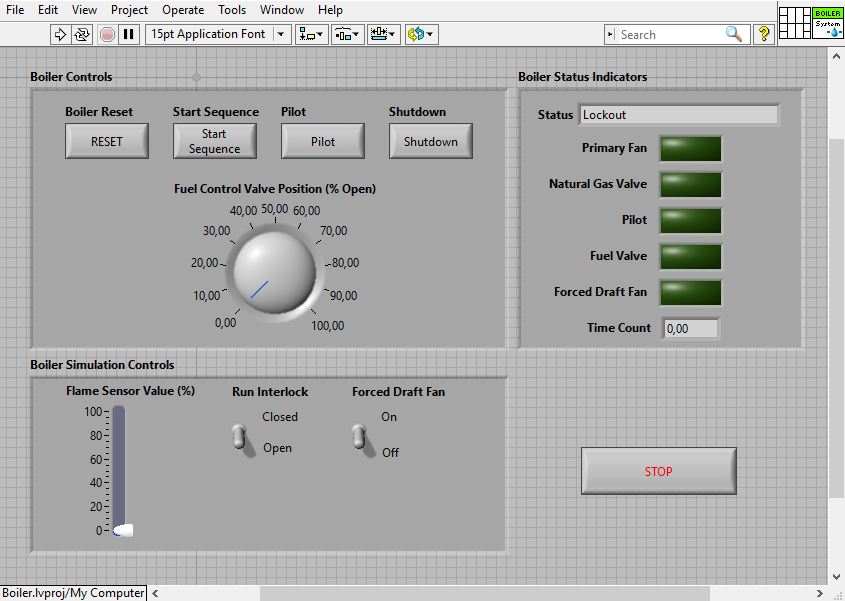Viewport: 845px width, 601px height.
Task: Click the Run Continuously icon
Action: click(x=82, y=34)
